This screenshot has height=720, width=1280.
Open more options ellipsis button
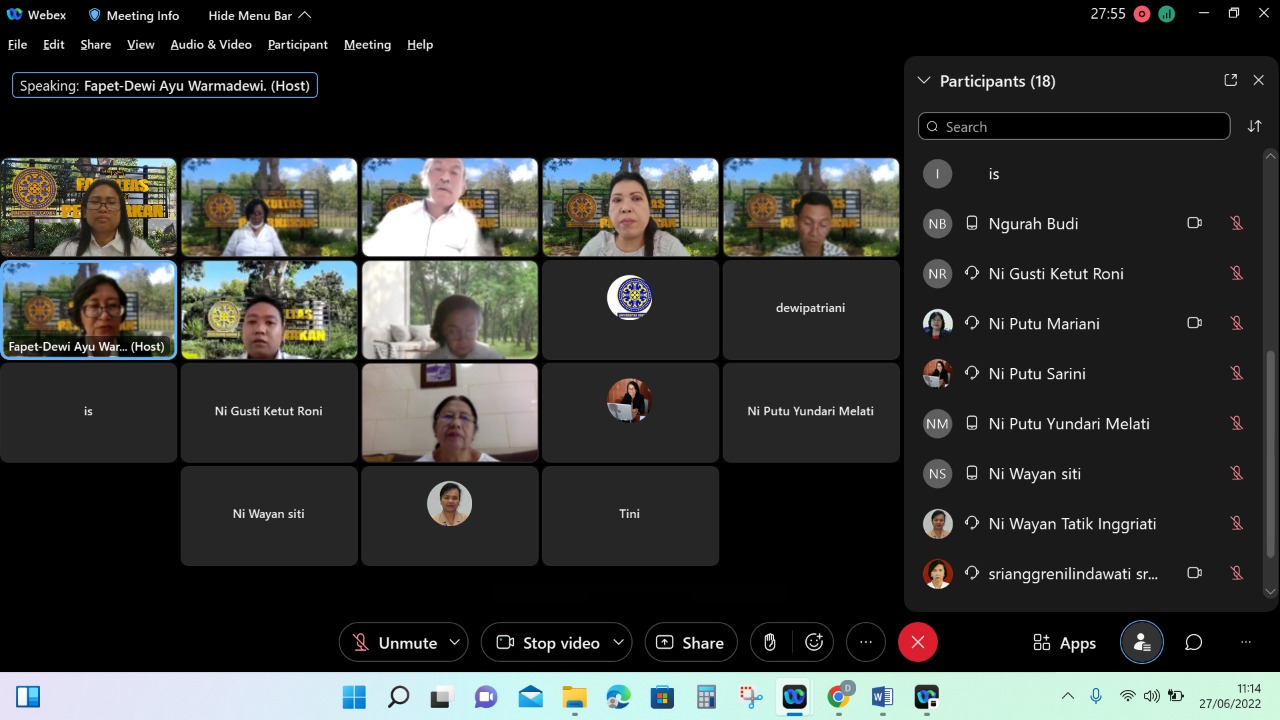coord(866,642)
